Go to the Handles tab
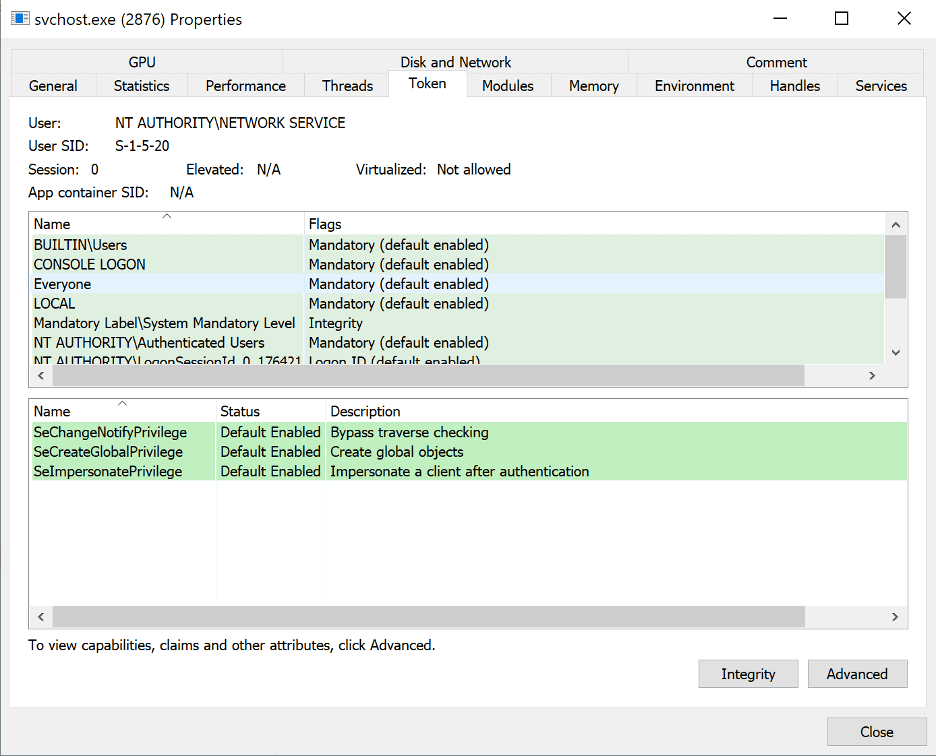The height and width of the screenshot is (756, 936). tap(795, 86)
